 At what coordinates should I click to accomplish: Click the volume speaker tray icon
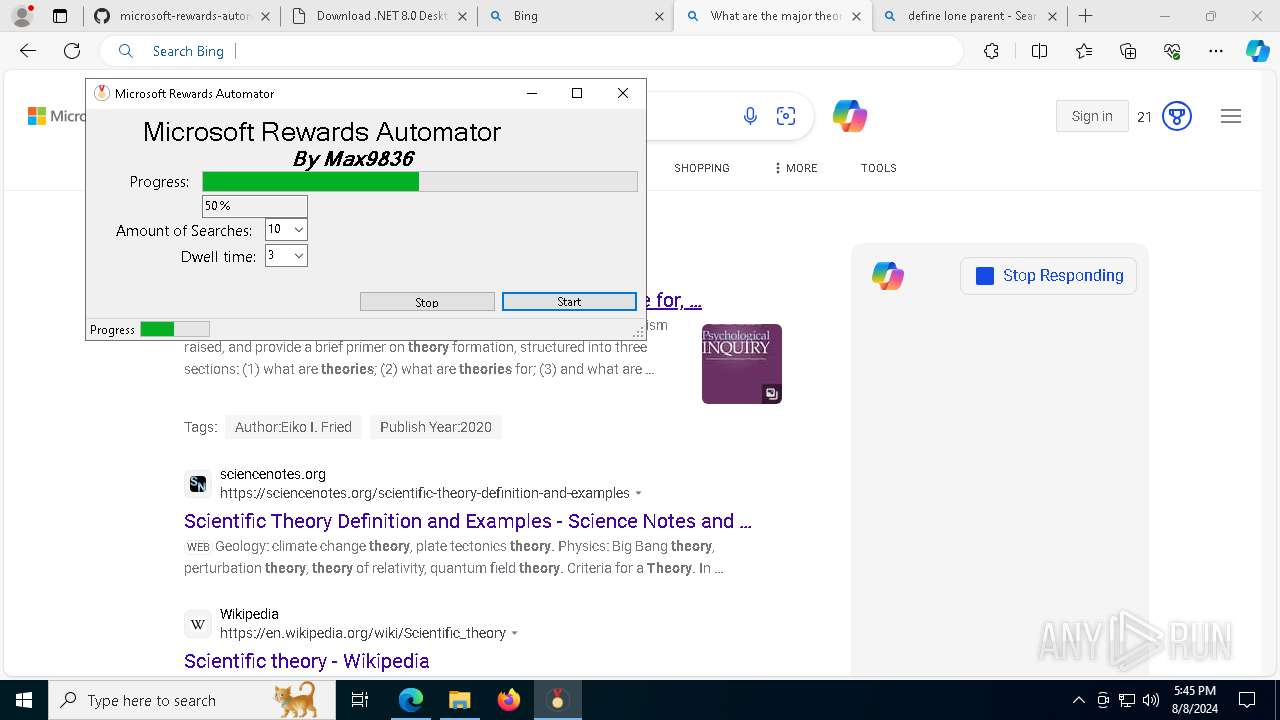point(1151,700)
